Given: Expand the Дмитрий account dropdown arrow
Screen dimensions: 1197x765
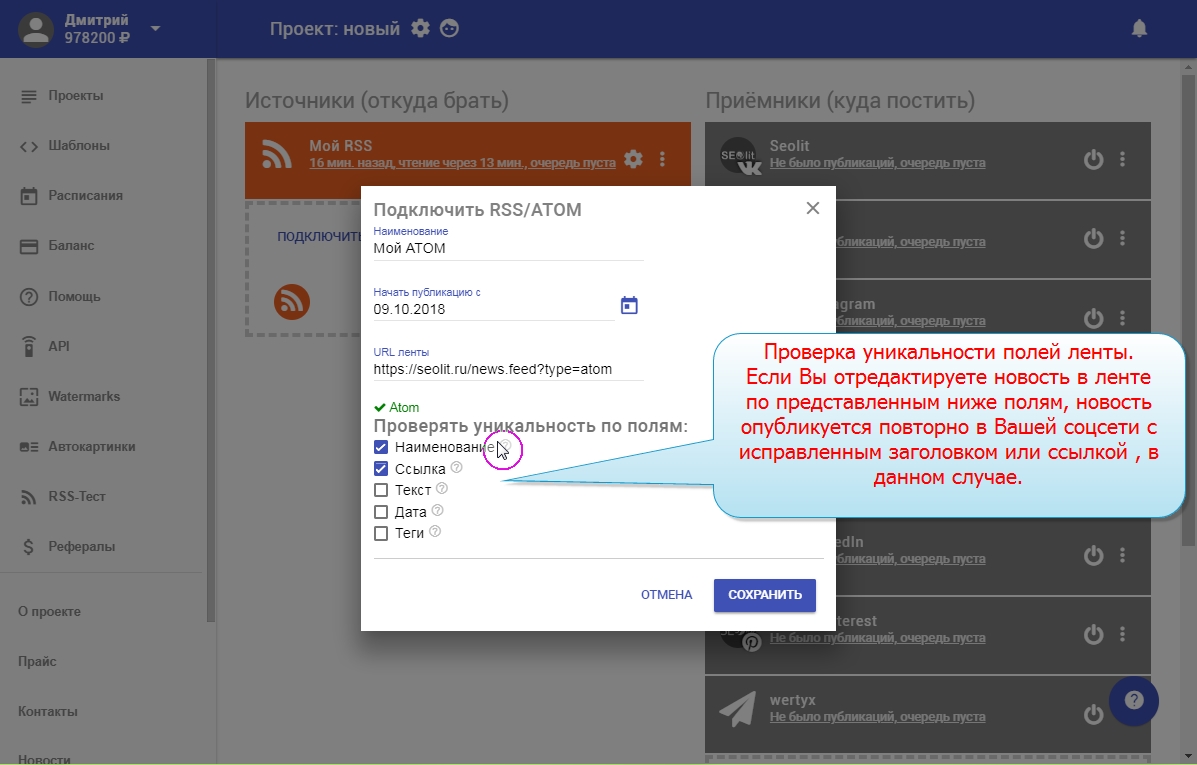Looking at the screenshot, I should point(155,28).
